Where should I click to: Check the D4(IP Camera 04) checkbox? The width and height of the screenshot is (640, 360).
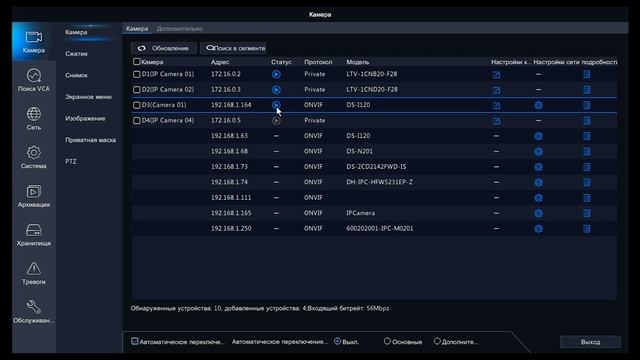[136, 121]
